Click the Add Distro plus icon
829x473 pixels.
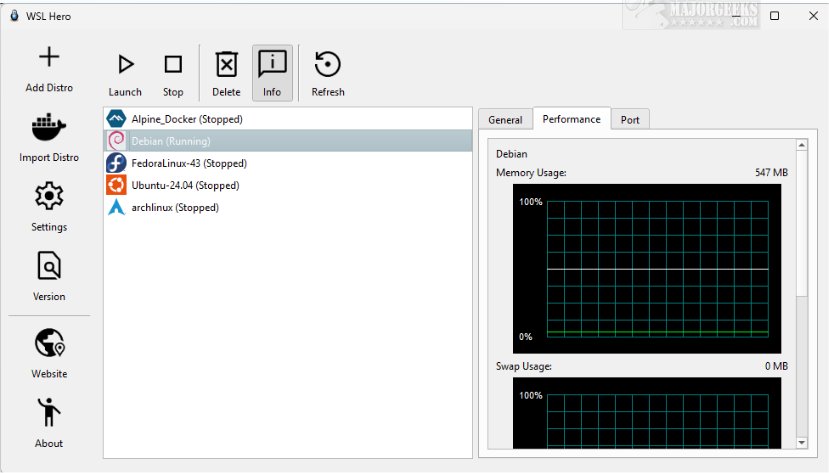coord(49,59)
